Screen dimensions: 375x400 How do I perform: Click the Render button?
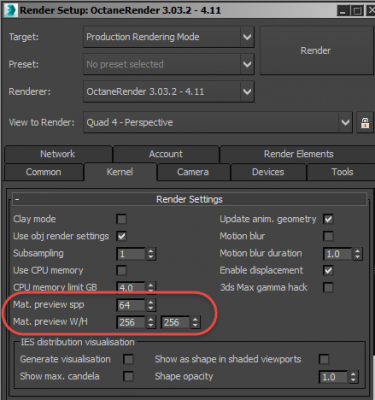pos(316,51)
